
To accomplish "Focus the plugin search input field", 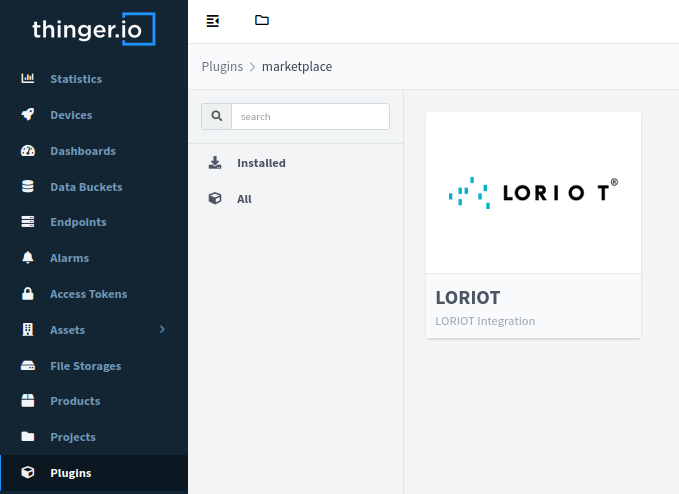I will tap(310, 117).
